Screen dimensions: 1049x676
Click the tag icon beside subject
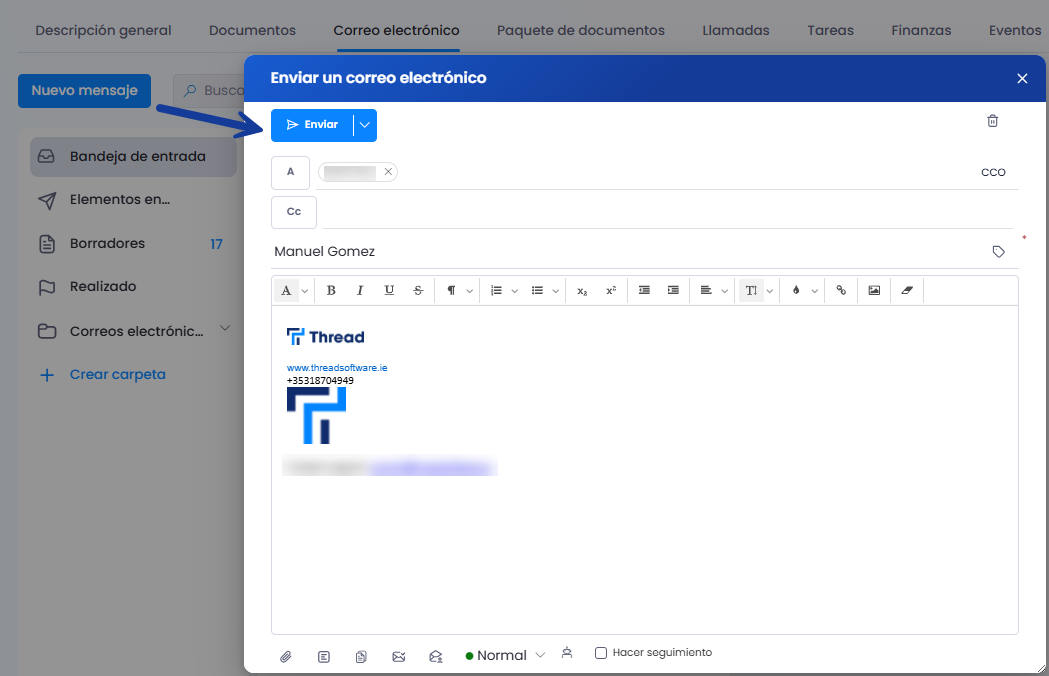[x=998, y=252]
